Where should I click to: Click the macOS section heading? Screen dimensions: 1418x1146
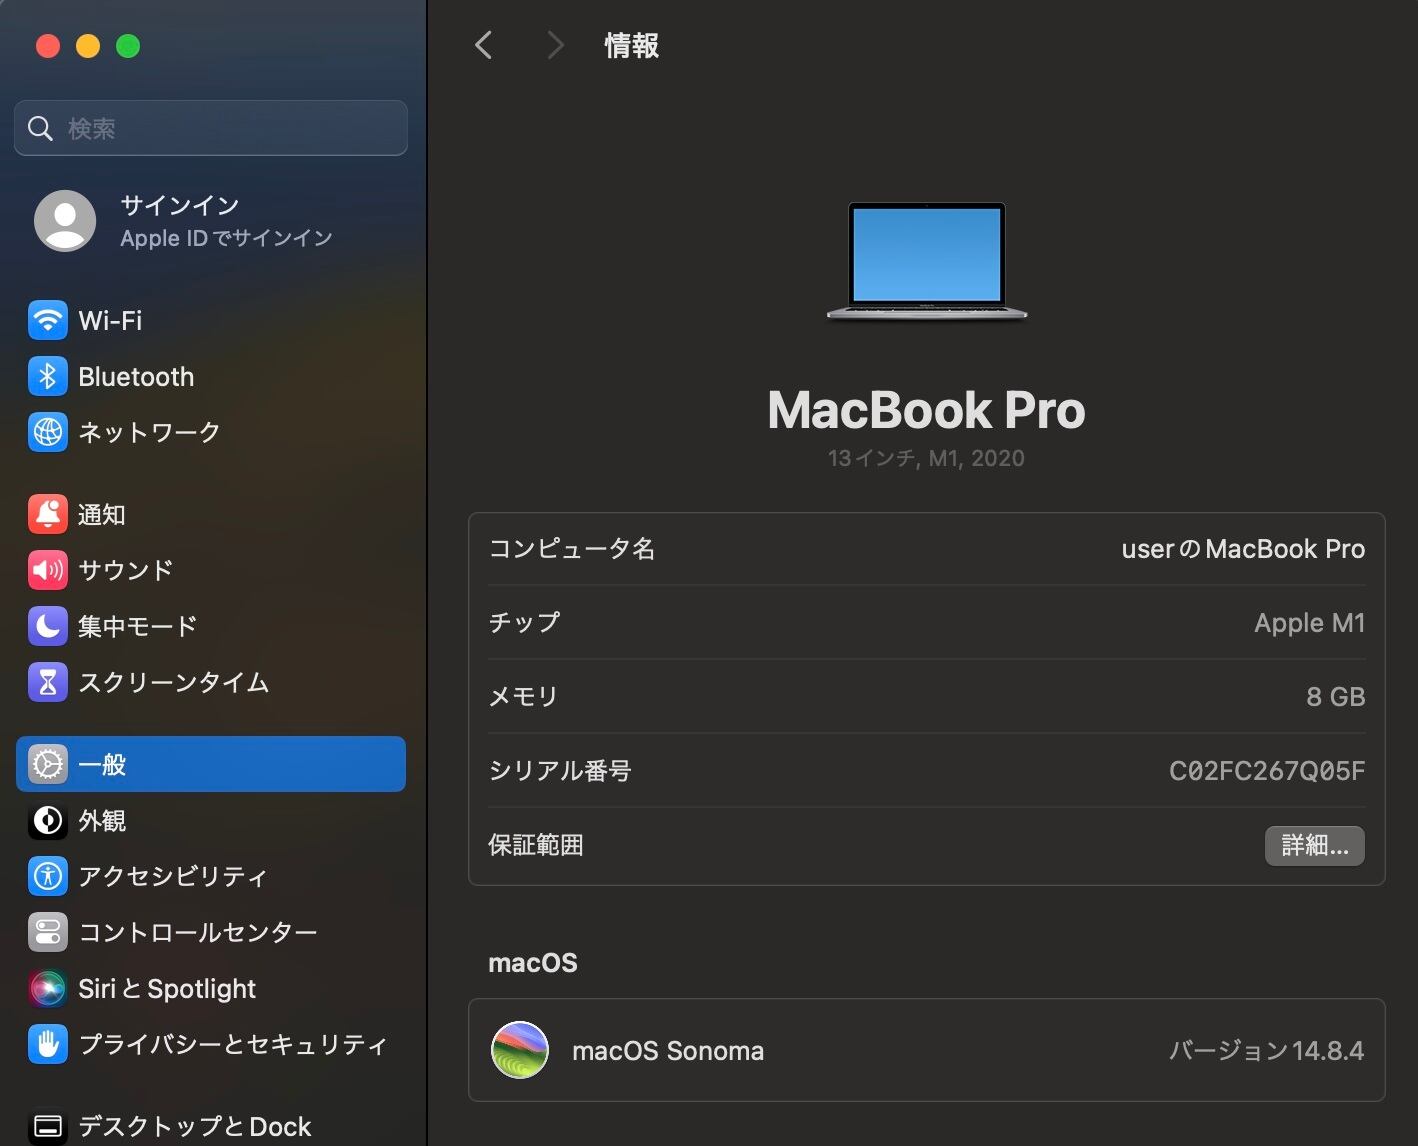point(533,963)
